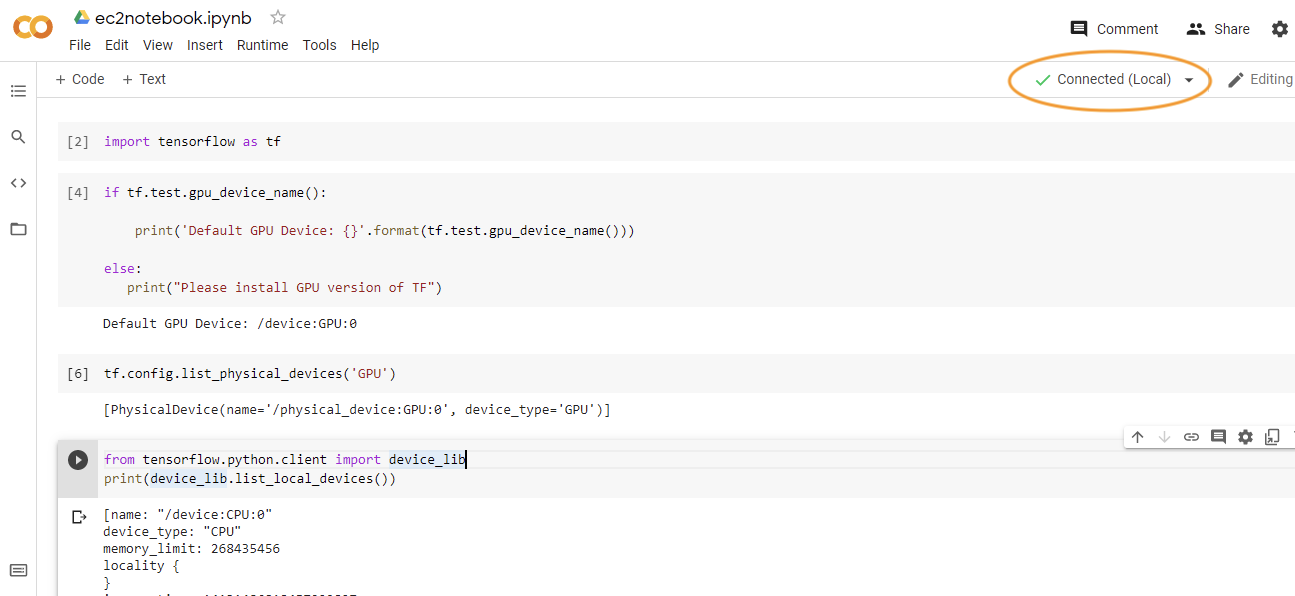Move cell up arrow in cell toolbar

click(x=1138, y=437)
